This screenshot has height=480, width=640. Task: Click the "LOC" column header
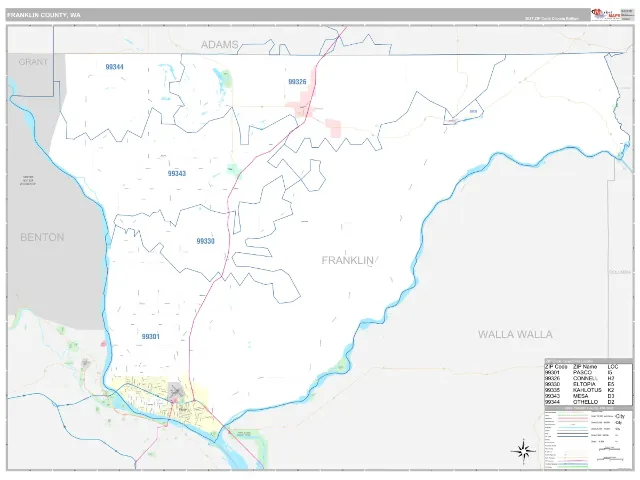coord(613,367)
